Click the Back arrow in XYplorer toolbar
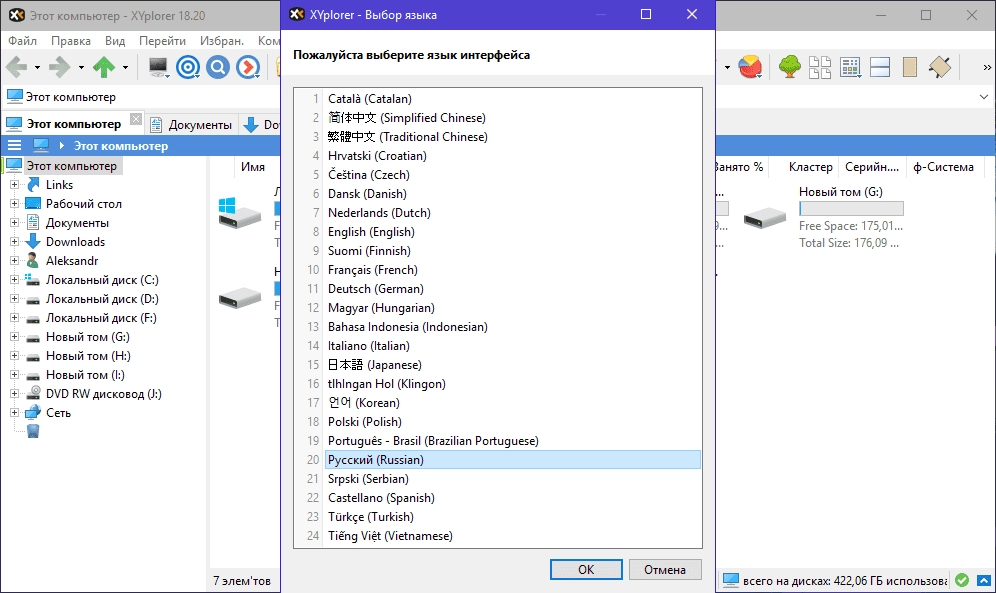The image size is (996, 593). click(17, 67)
